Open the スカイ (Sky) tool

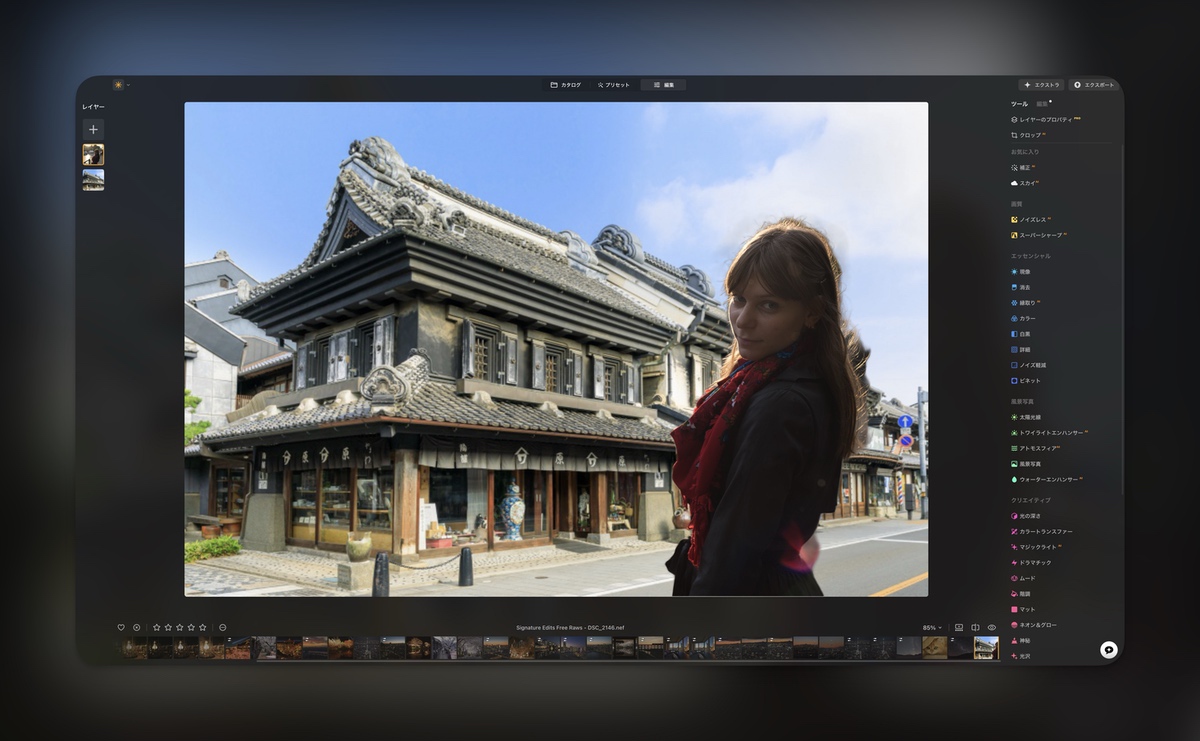point(1025,183)
